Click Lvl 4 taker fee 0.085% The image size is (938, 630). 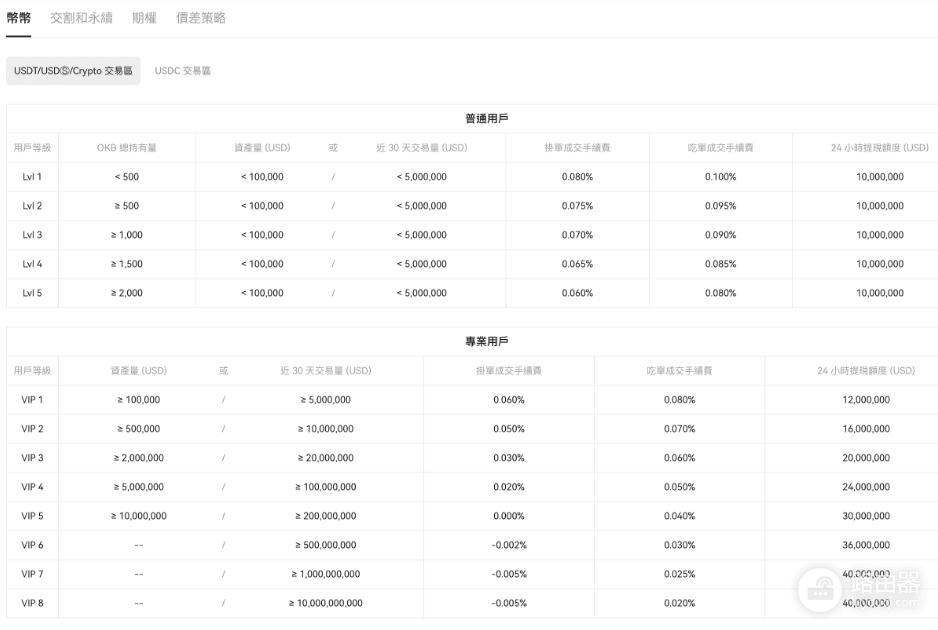(720, 264)
